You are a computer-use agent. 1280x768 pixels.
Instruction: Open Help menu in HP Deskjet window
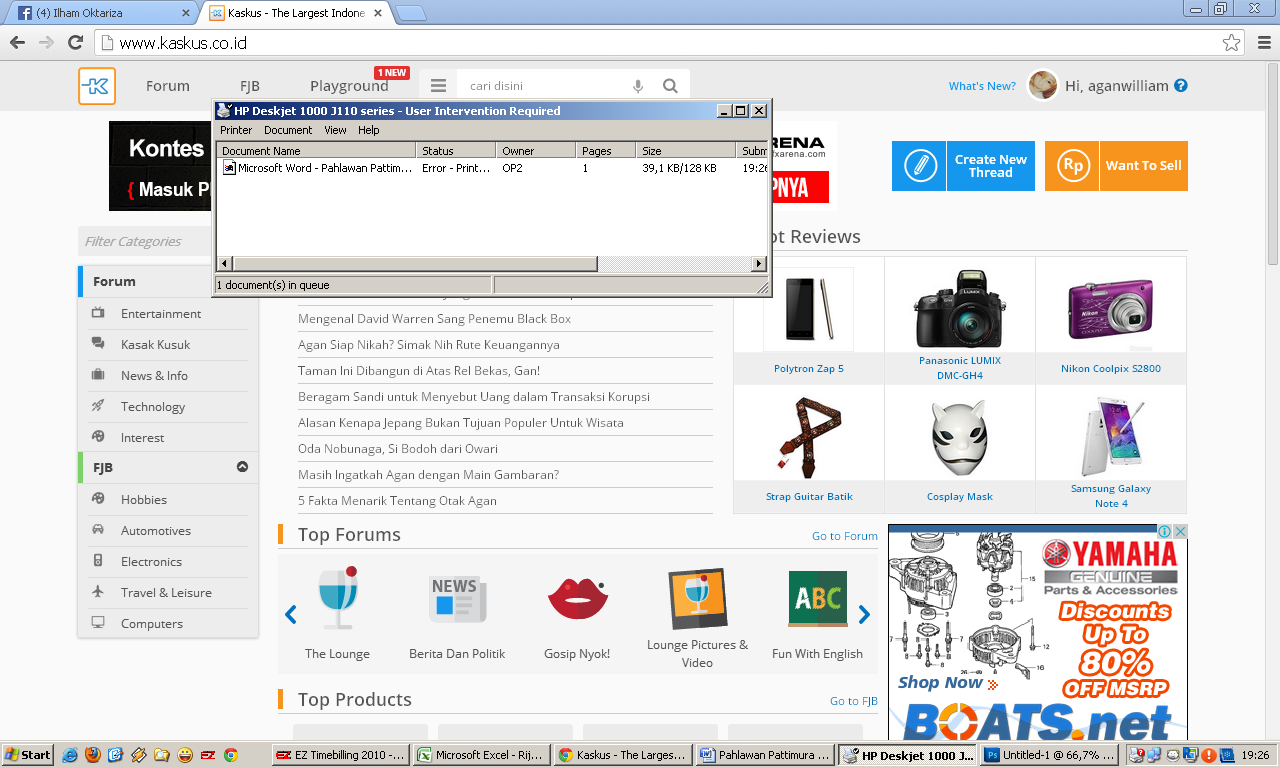(x=369, y=130)
